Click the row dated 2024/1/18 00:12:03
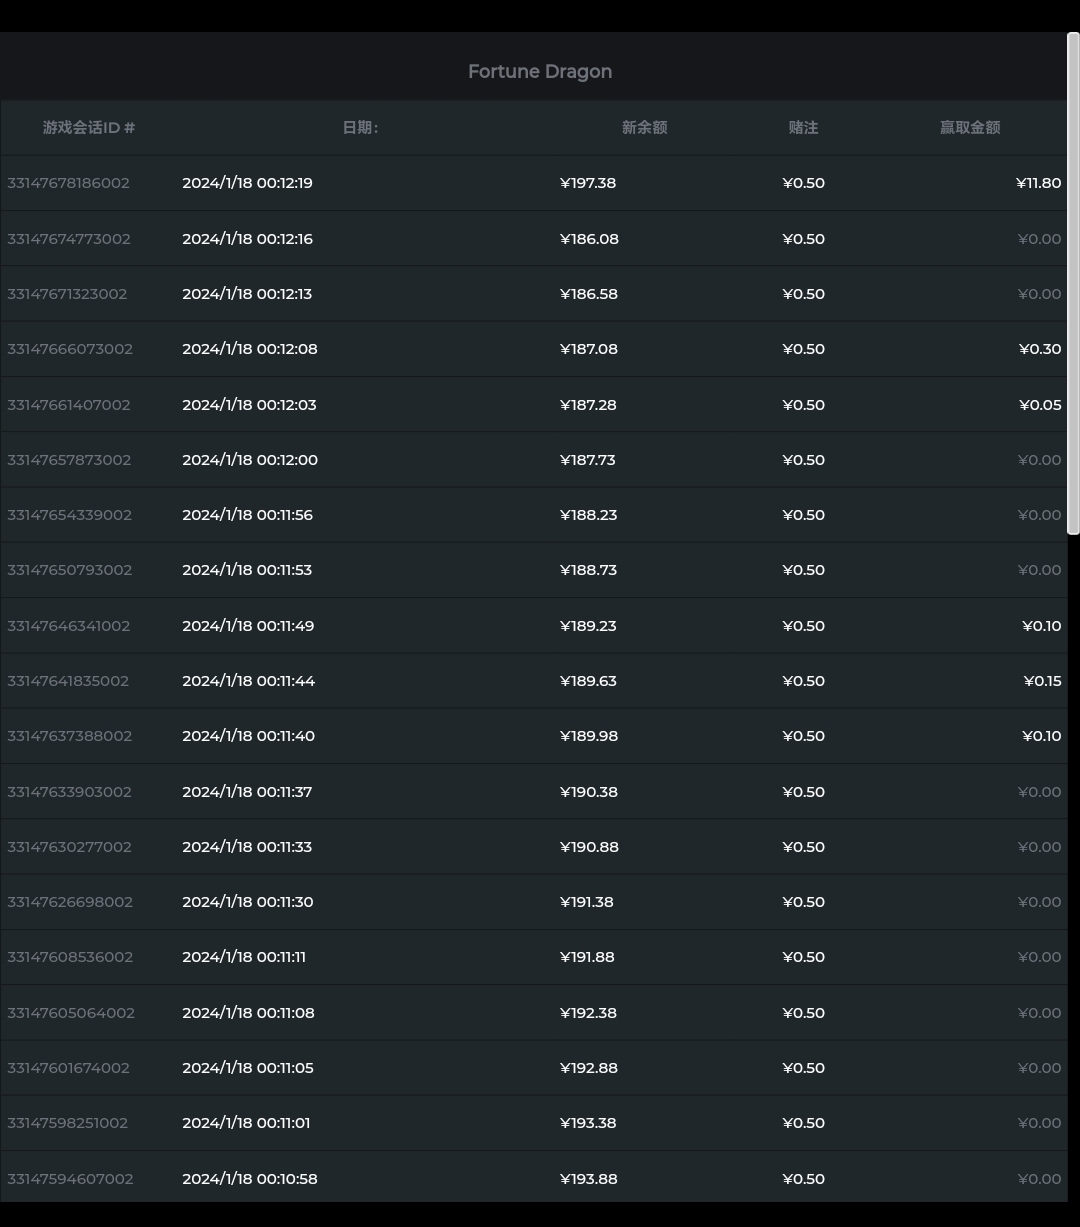Image resolution: width=1080 pixels, height=1227 pixels. (x=249, y=405)
